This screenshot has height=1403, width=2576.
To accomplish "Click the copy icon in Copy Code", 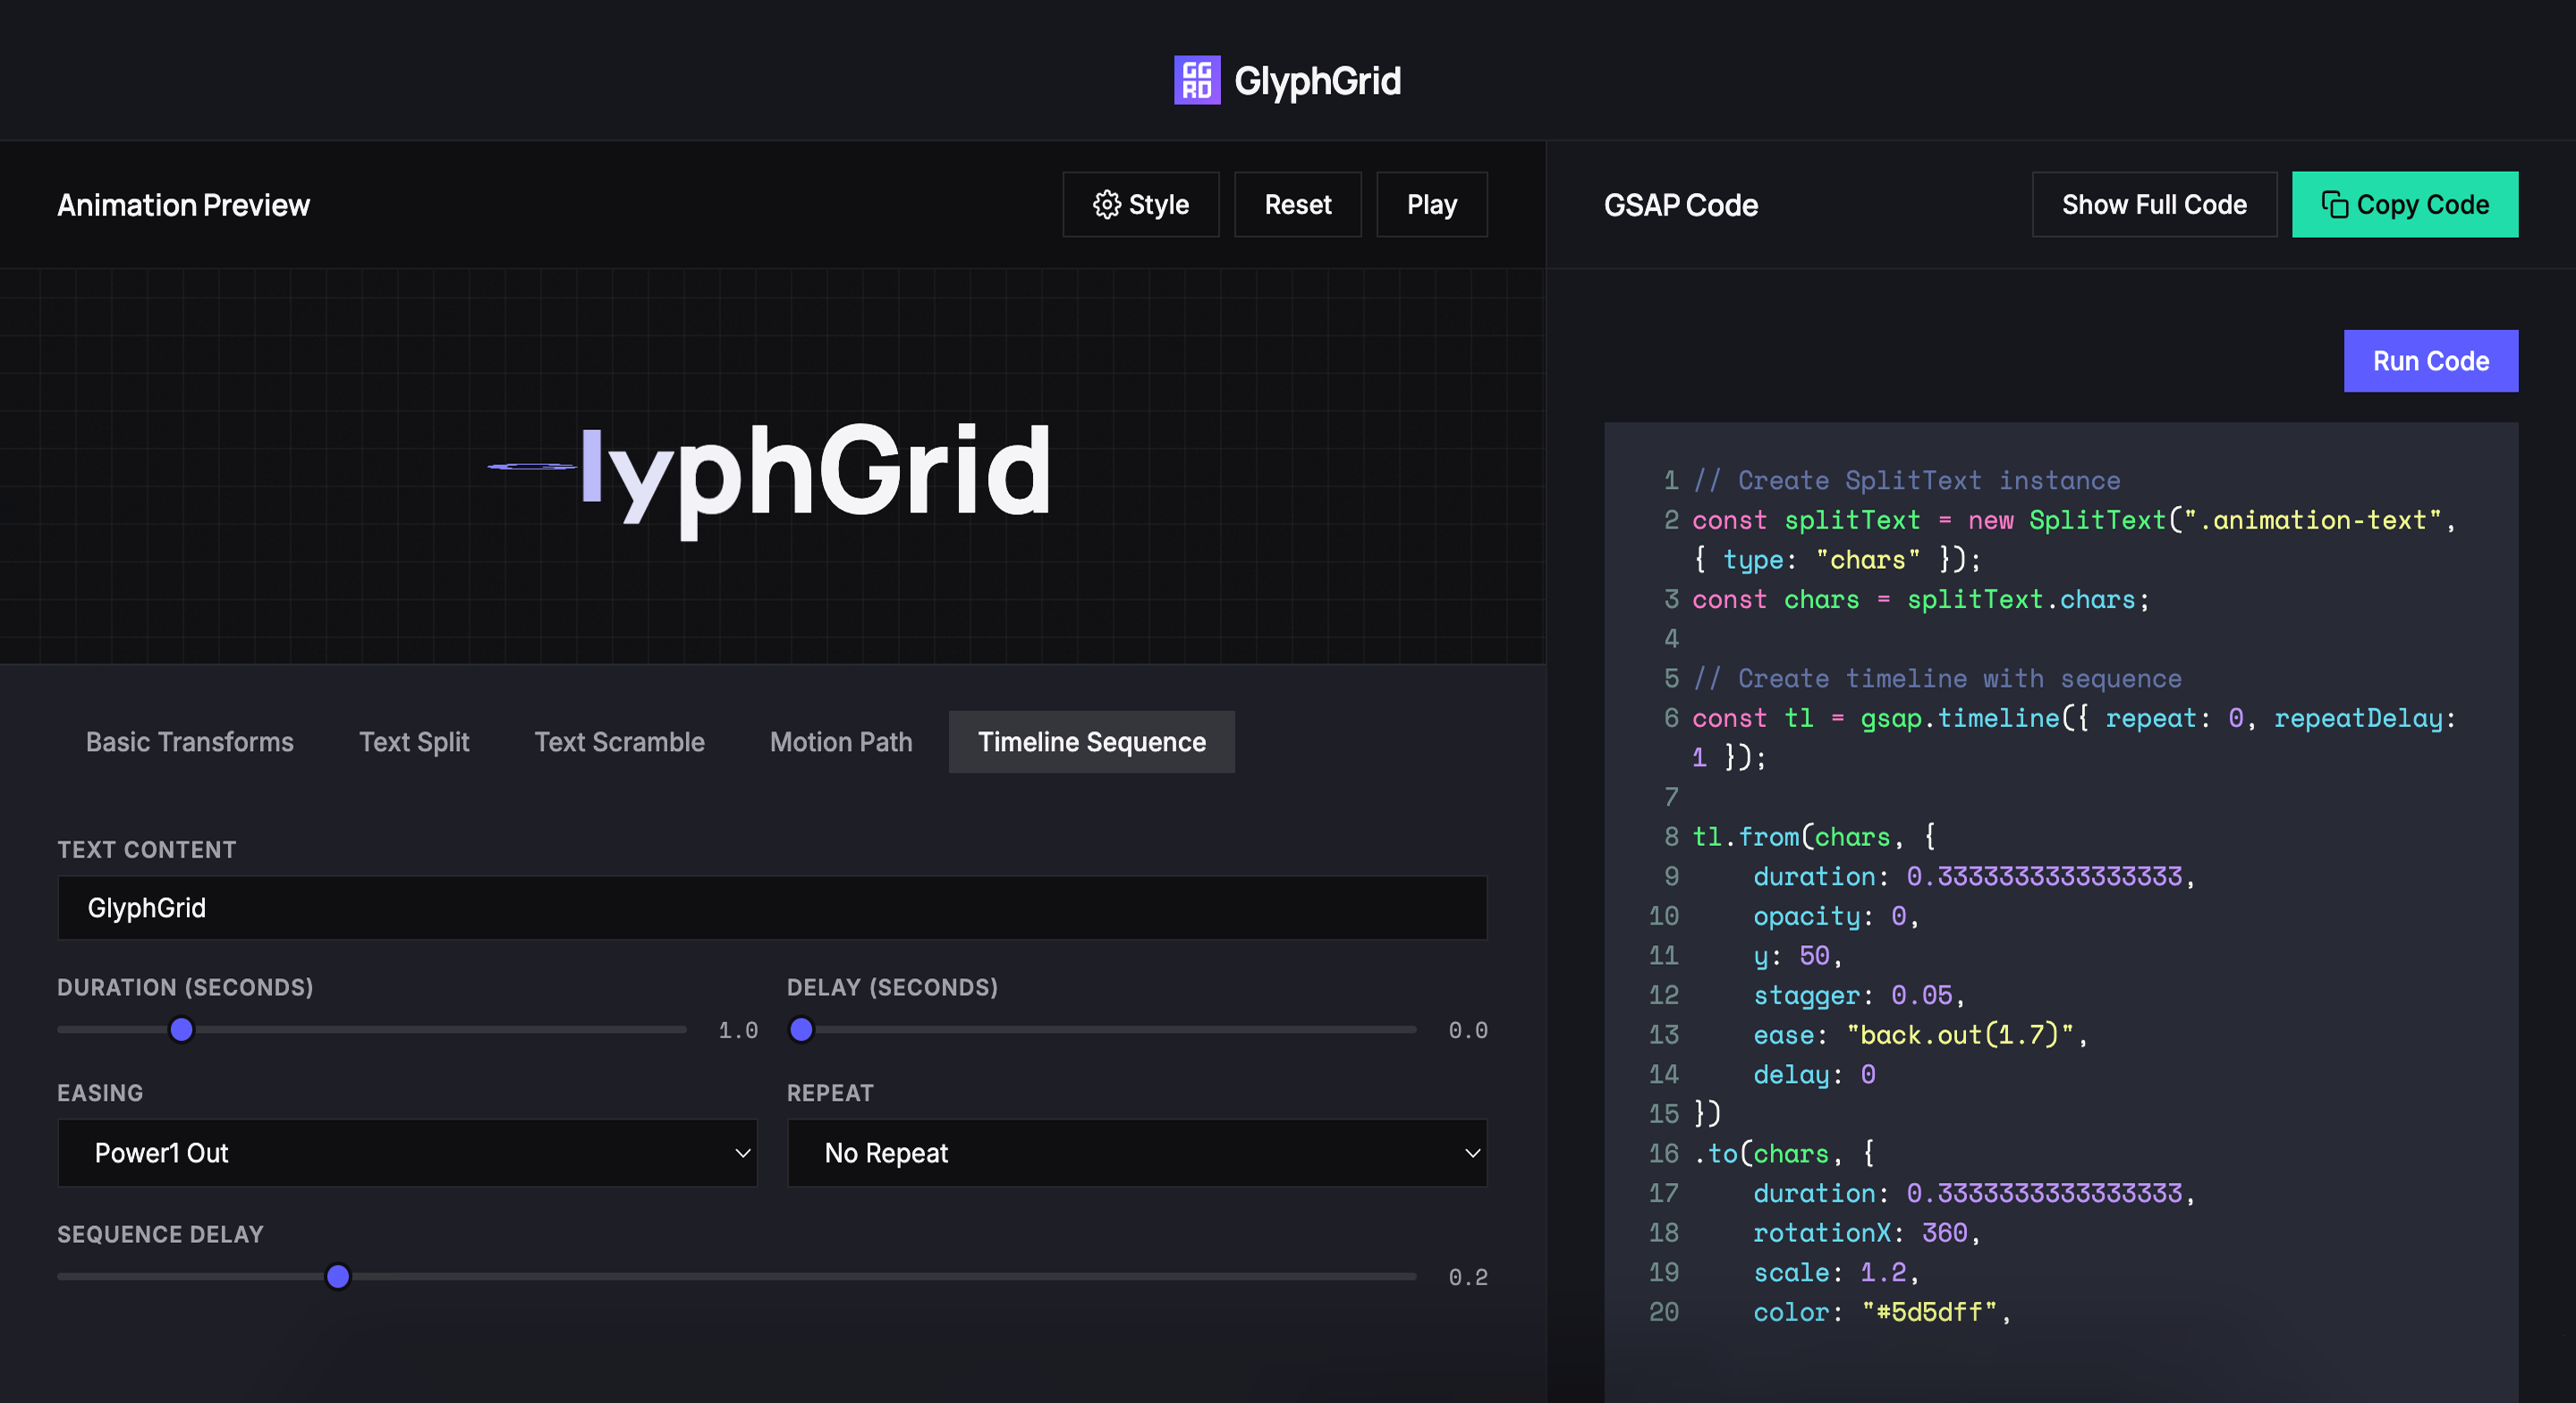I will click(x=2334, y=204).
